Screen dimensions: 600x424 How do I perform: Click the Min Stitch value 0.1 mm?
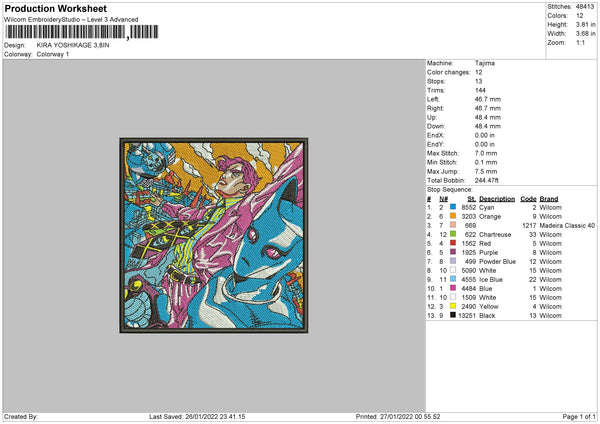pos(486,162)
